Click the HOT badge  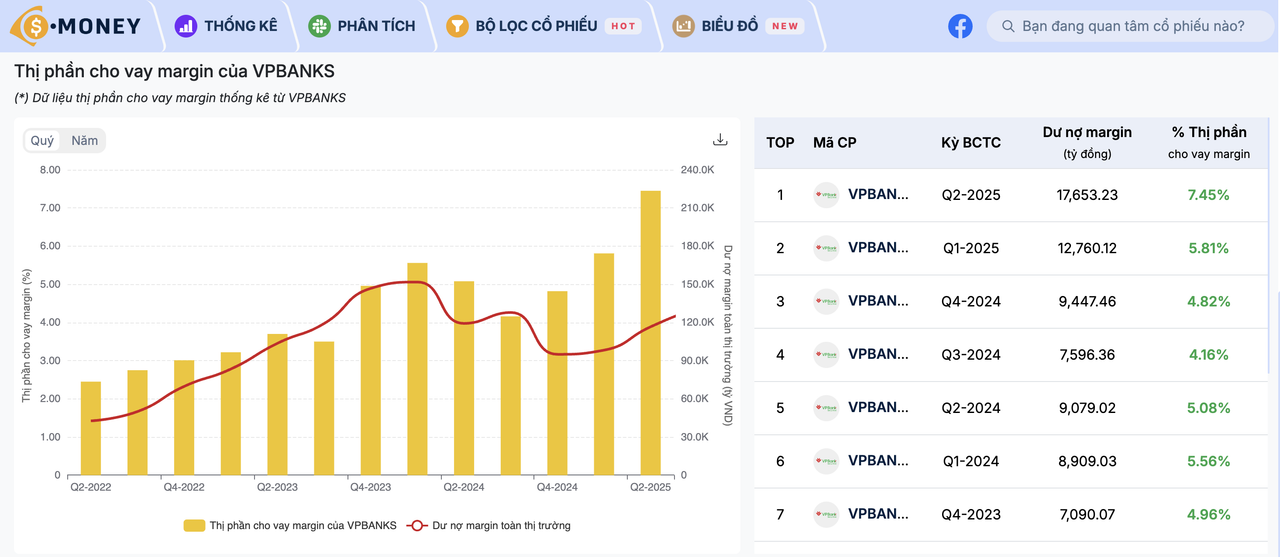[x=623, y=26]
